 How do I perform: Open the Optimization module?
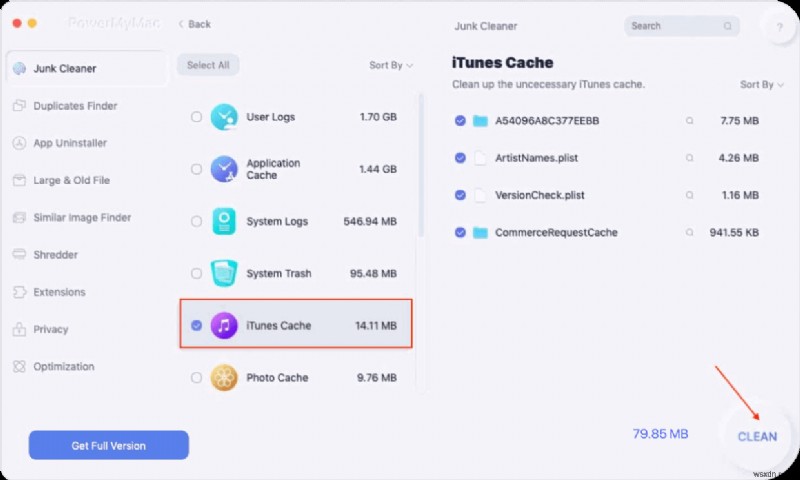64,366
